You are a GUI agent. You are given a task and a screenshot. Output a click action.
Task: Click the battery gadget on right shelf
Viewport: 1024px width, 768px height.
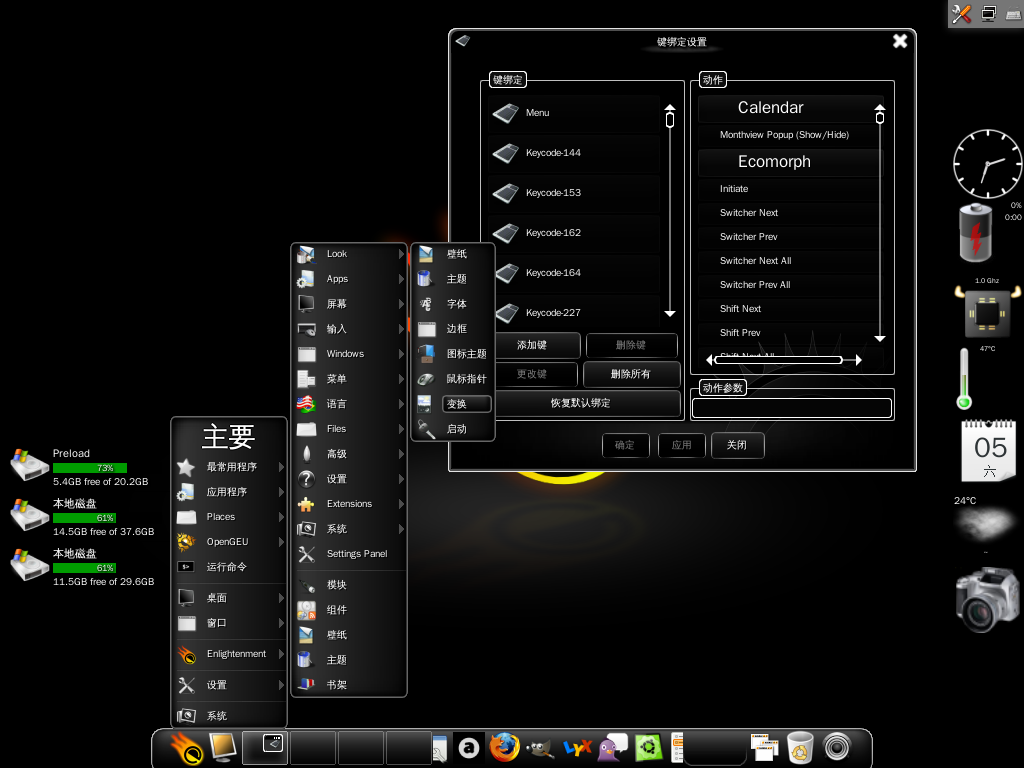pos(975,232)
